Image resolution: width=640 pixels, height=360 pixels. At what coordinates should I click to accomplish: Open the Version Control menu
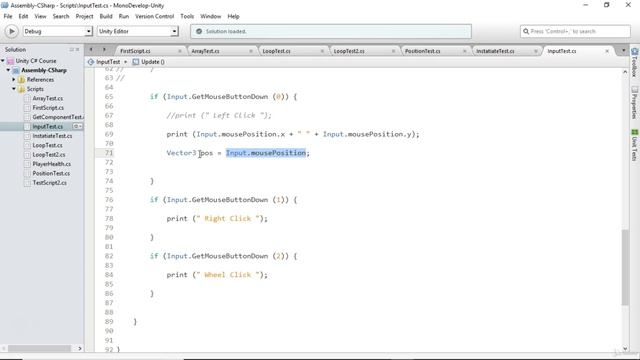tap(154, 16)
